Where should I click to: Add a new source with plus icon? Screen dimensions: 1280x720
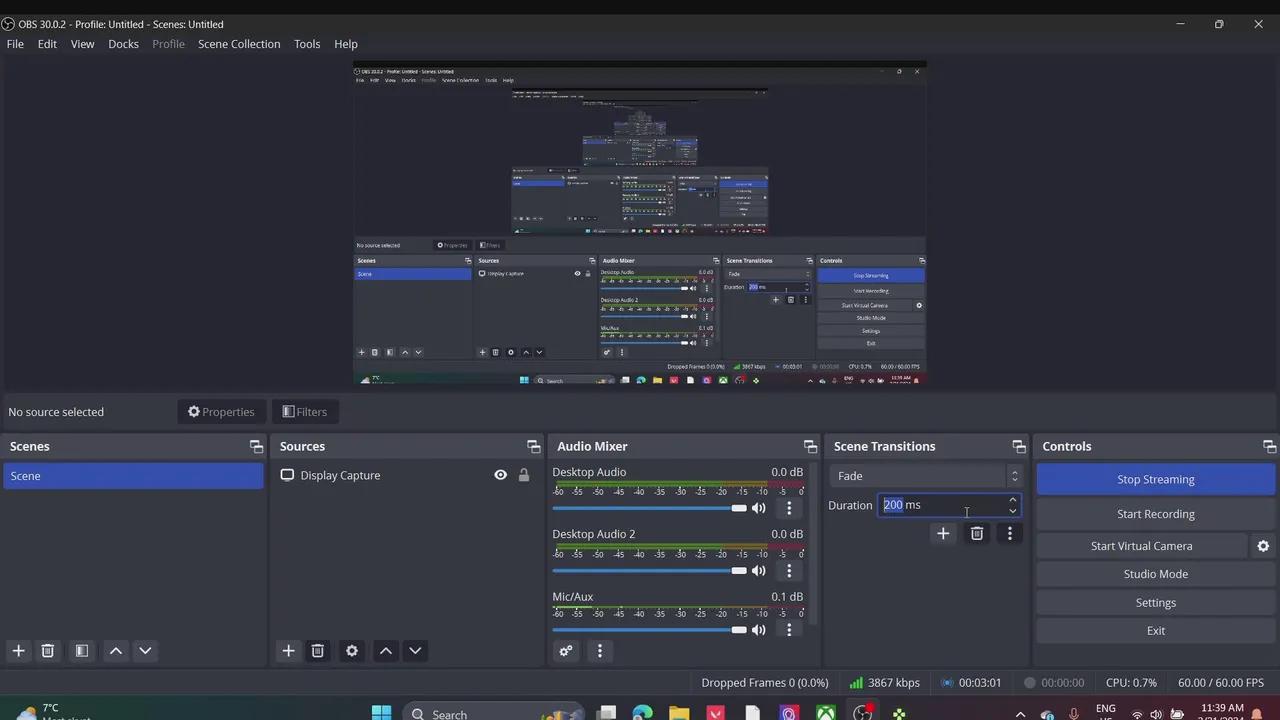click(x=288, y=651)
